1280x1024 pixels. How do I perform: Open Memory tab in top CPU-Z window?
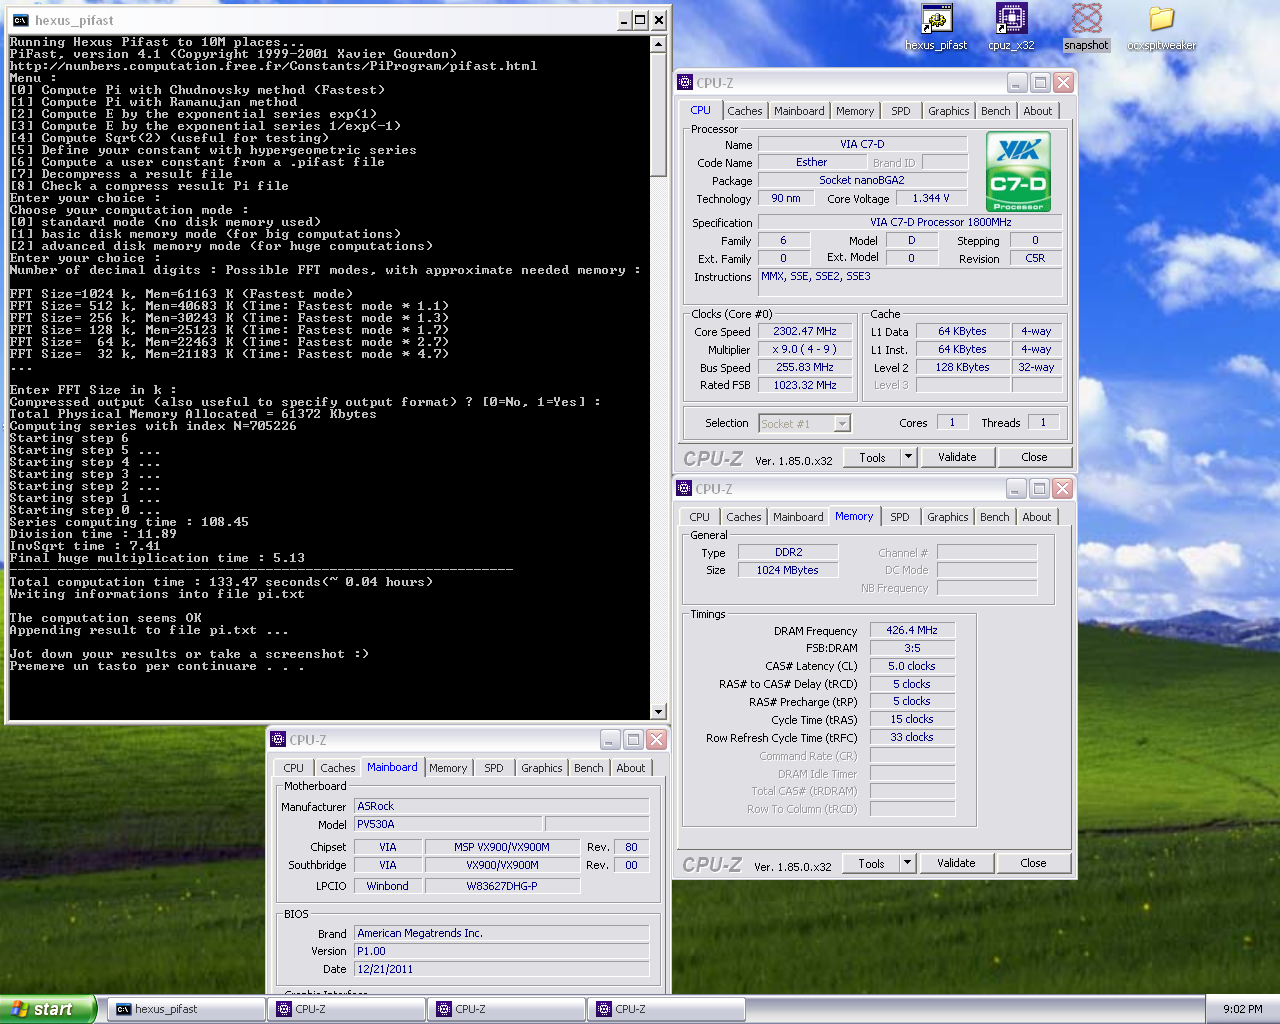tap(855, 111)
